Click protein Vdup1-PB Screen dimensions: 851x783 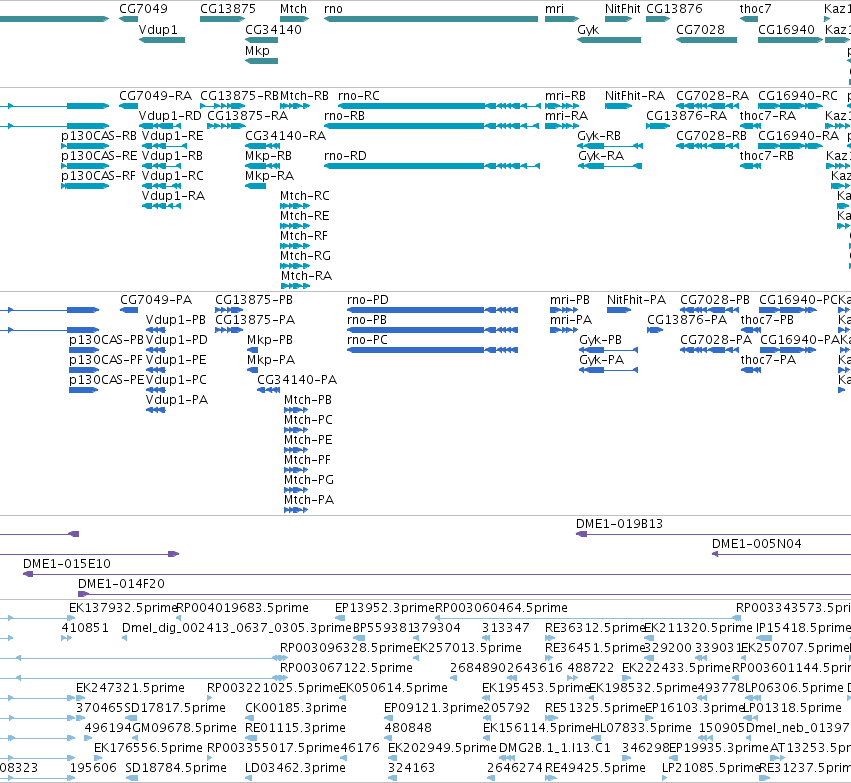pyautogui.click(x=175, y=320)
